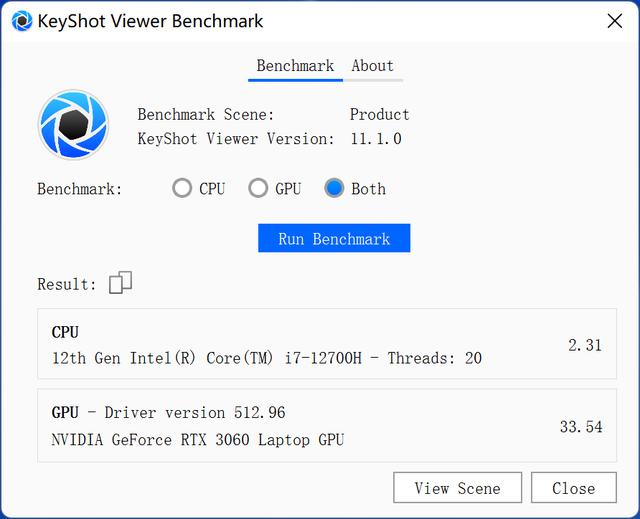Click the CPU result panel
Screen dimensions: 640x519
pos(327,344)
